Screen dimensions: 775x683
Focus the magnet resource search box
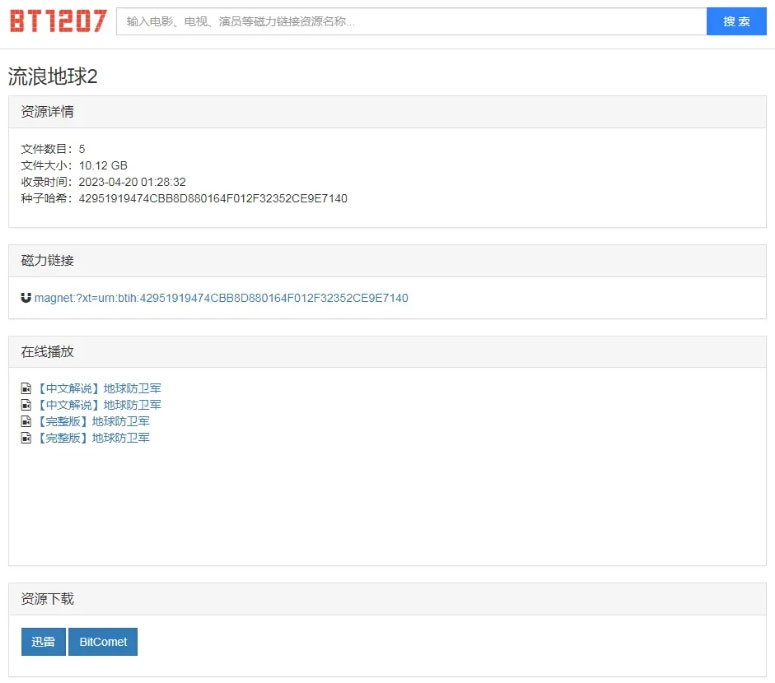[x=411, y=21]
